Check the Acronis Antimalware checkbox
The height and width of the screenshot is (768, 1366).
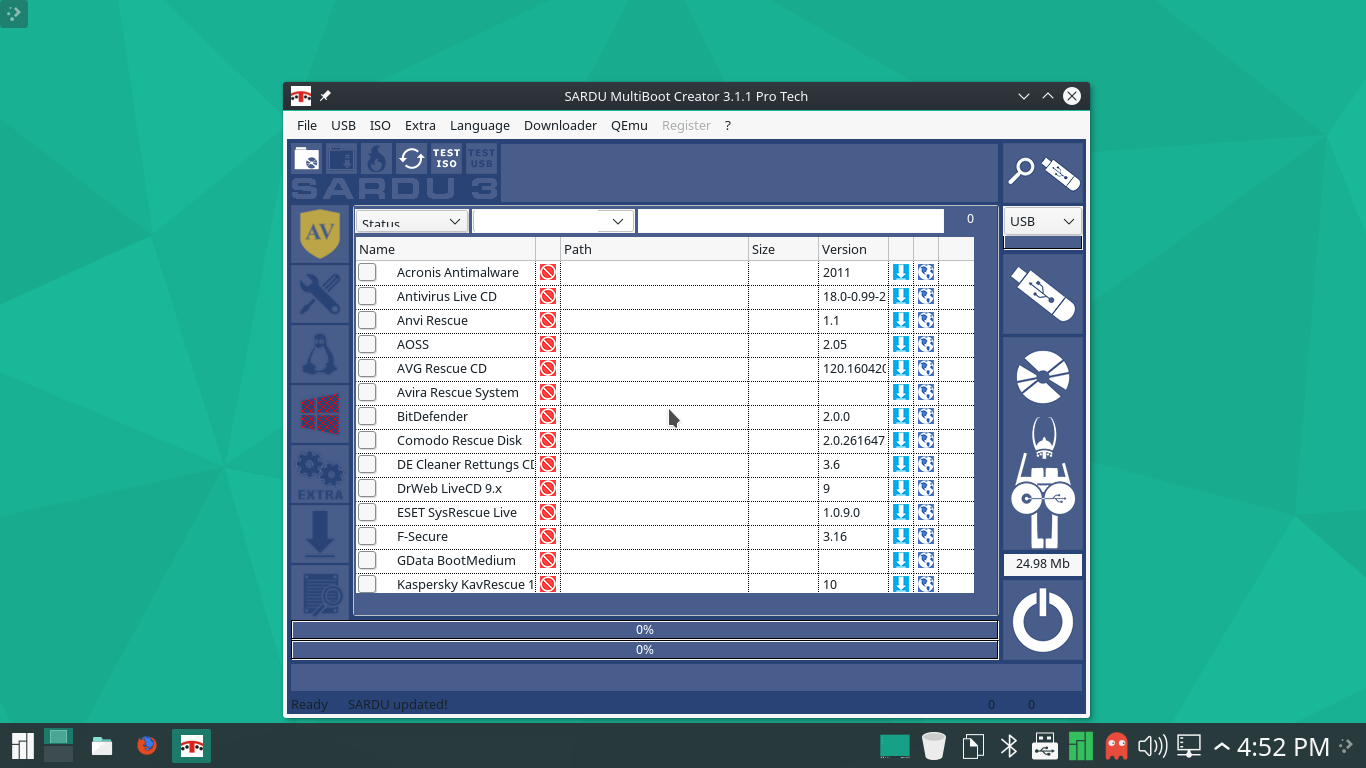point(367,272)
